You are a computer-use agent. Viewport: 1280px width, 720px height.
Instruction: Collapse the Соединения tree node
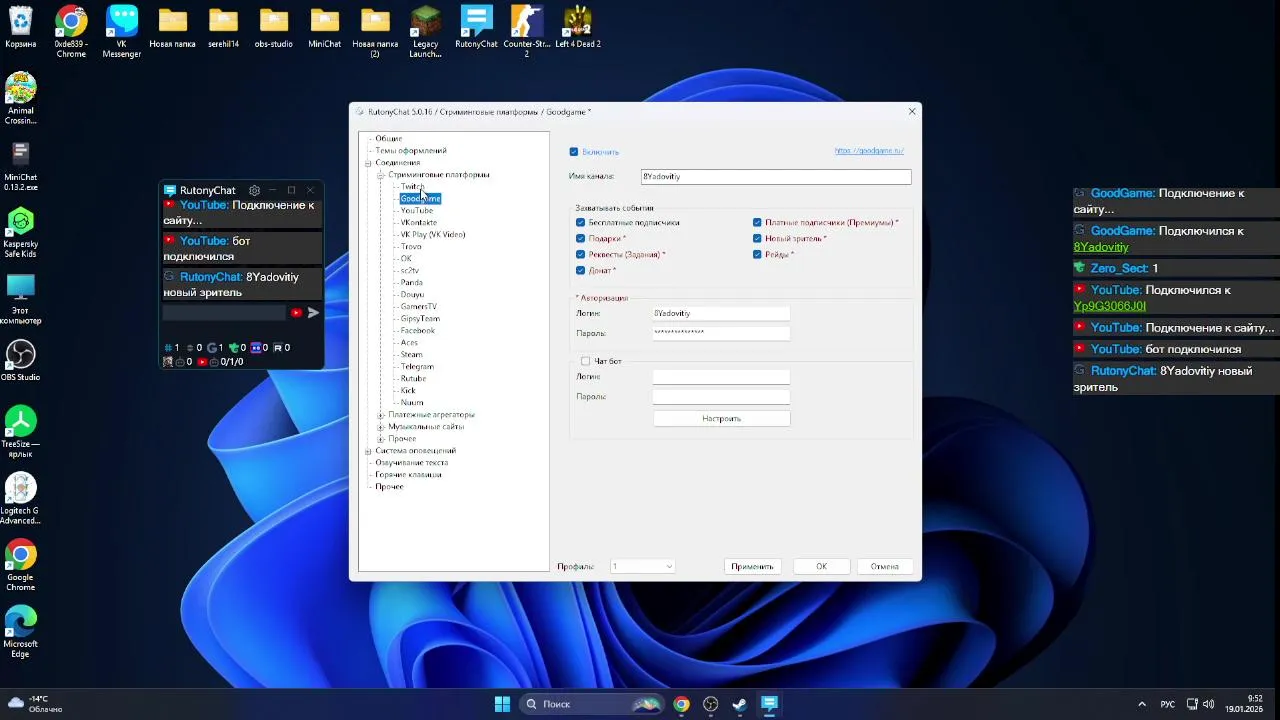368,163
